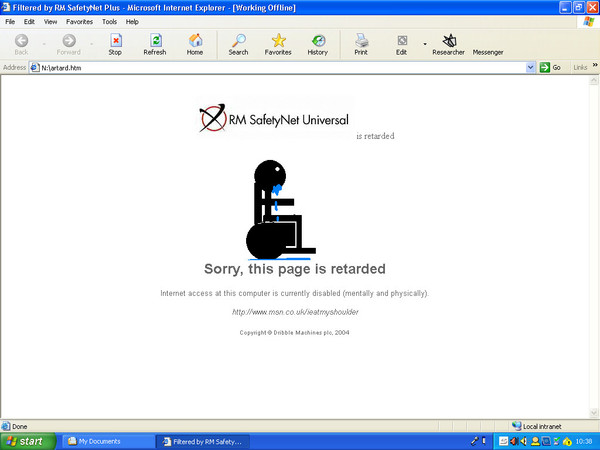Click the system tray clock

point(584,442)
